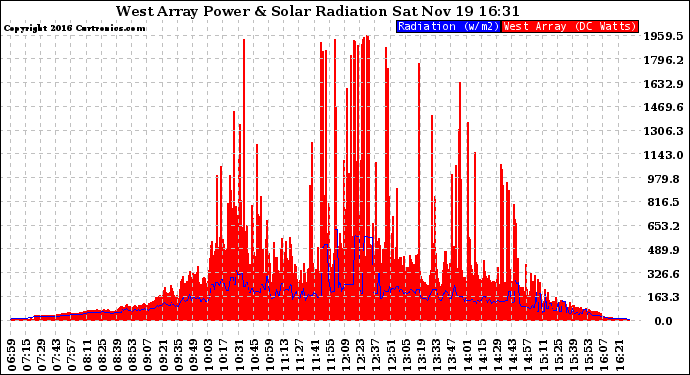Click the x-axis time label 14:29
Viewport: 690px width, 375px height.
click(498, 355)
